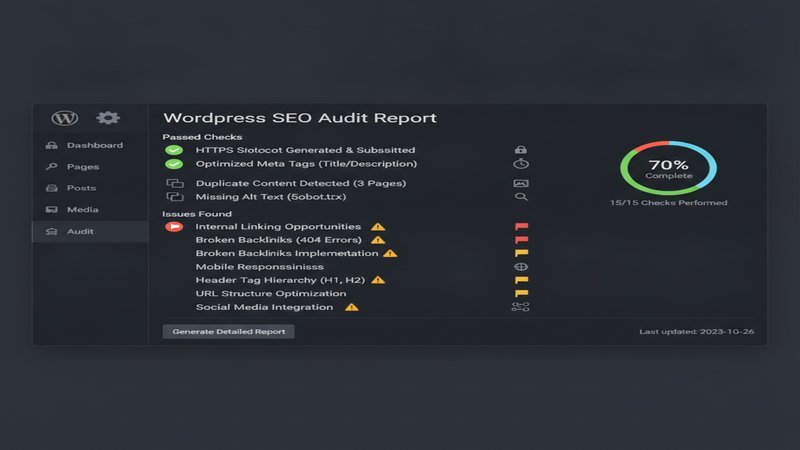Open 'Broken Backliniks (404 Errors)' issue
800x450 pixels.
pos(279,240)
